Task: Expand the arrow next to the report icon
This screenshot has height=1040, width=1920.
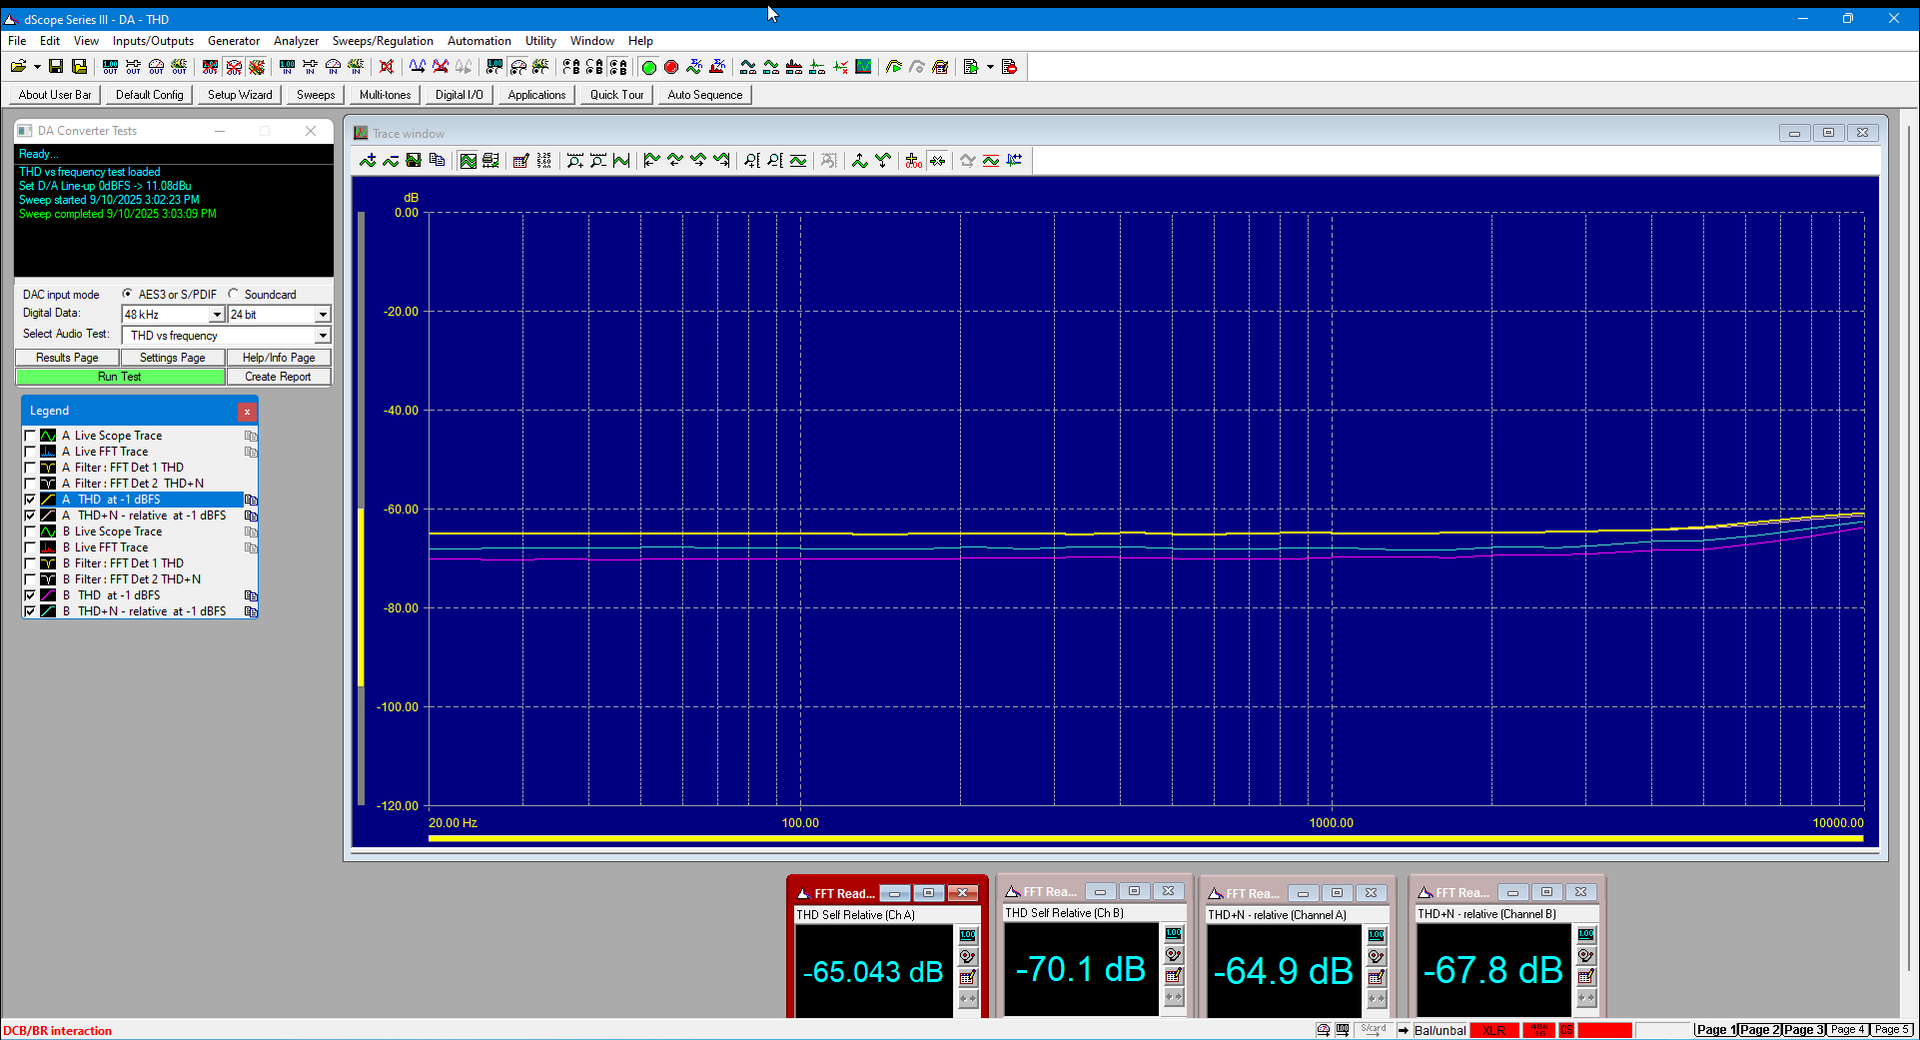Action: tap(990, 67)
